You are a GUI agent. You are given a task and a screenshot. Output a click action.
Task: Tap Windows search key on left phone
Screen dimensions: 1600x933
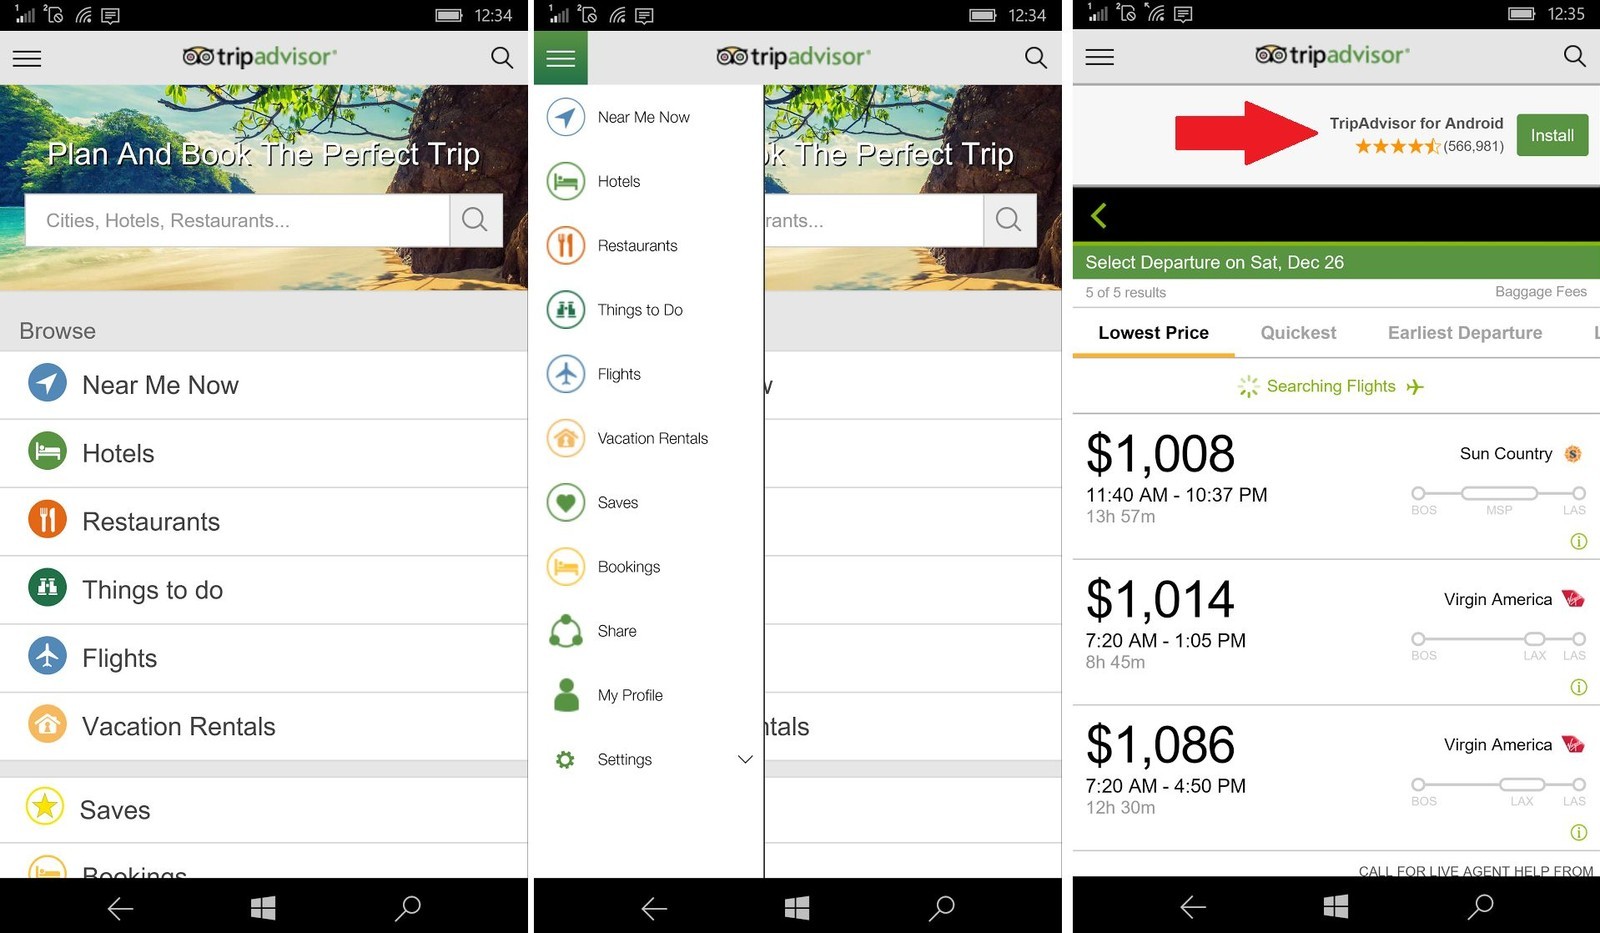(x=408, y=907)
